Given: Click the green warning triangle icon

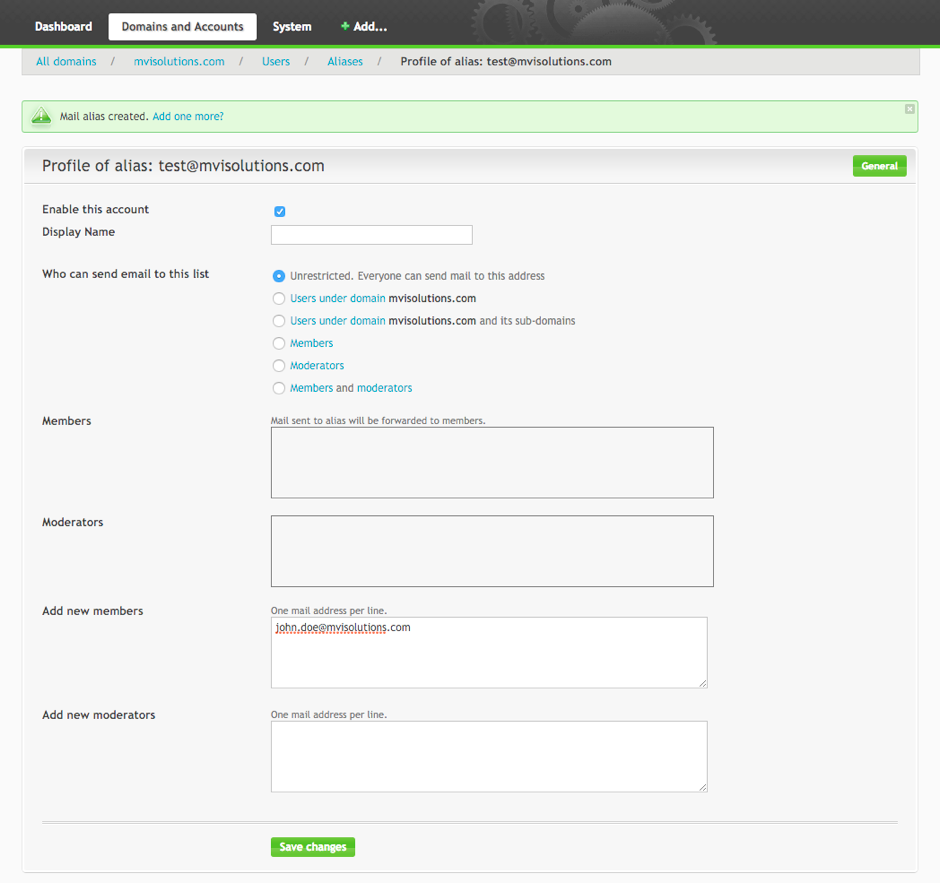Looking at the screenshot, I should click(x=41, y=115).
